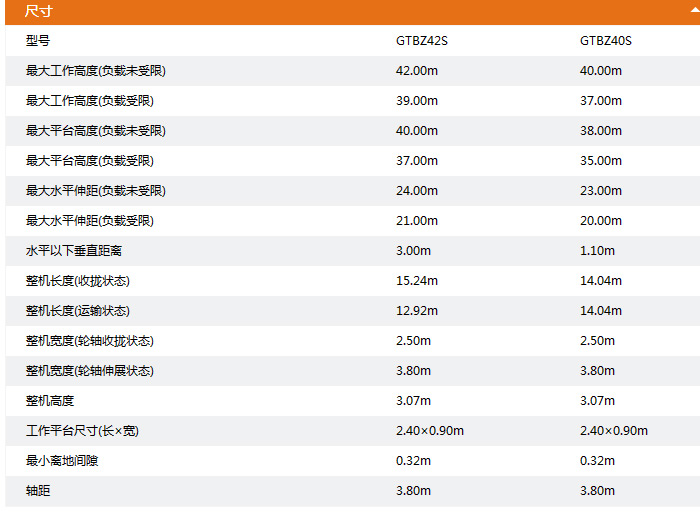The width and height of the screenshot is (700, 520).
Task: Select the 最大工作高度(负载受限) row label
Action: [90, 101]
